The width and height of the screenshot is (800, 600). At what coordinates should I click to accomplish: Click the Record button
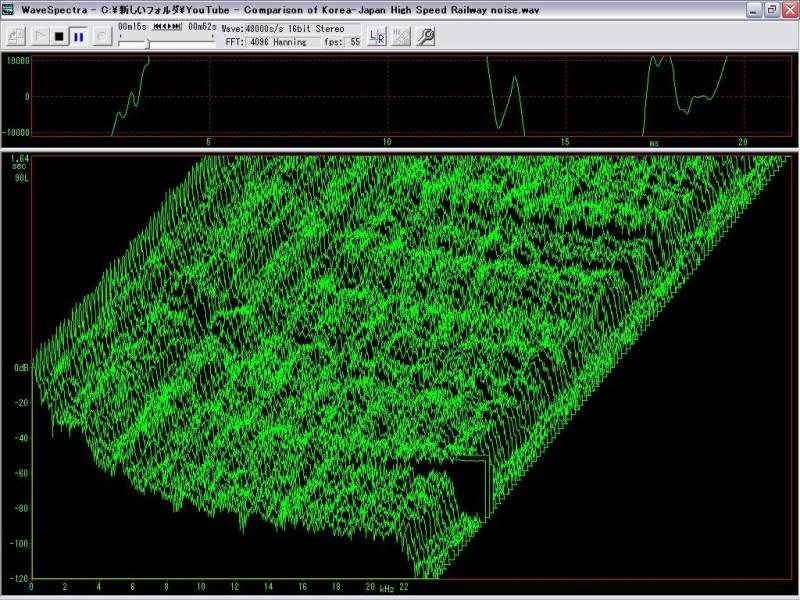click(x=102, y=37)
